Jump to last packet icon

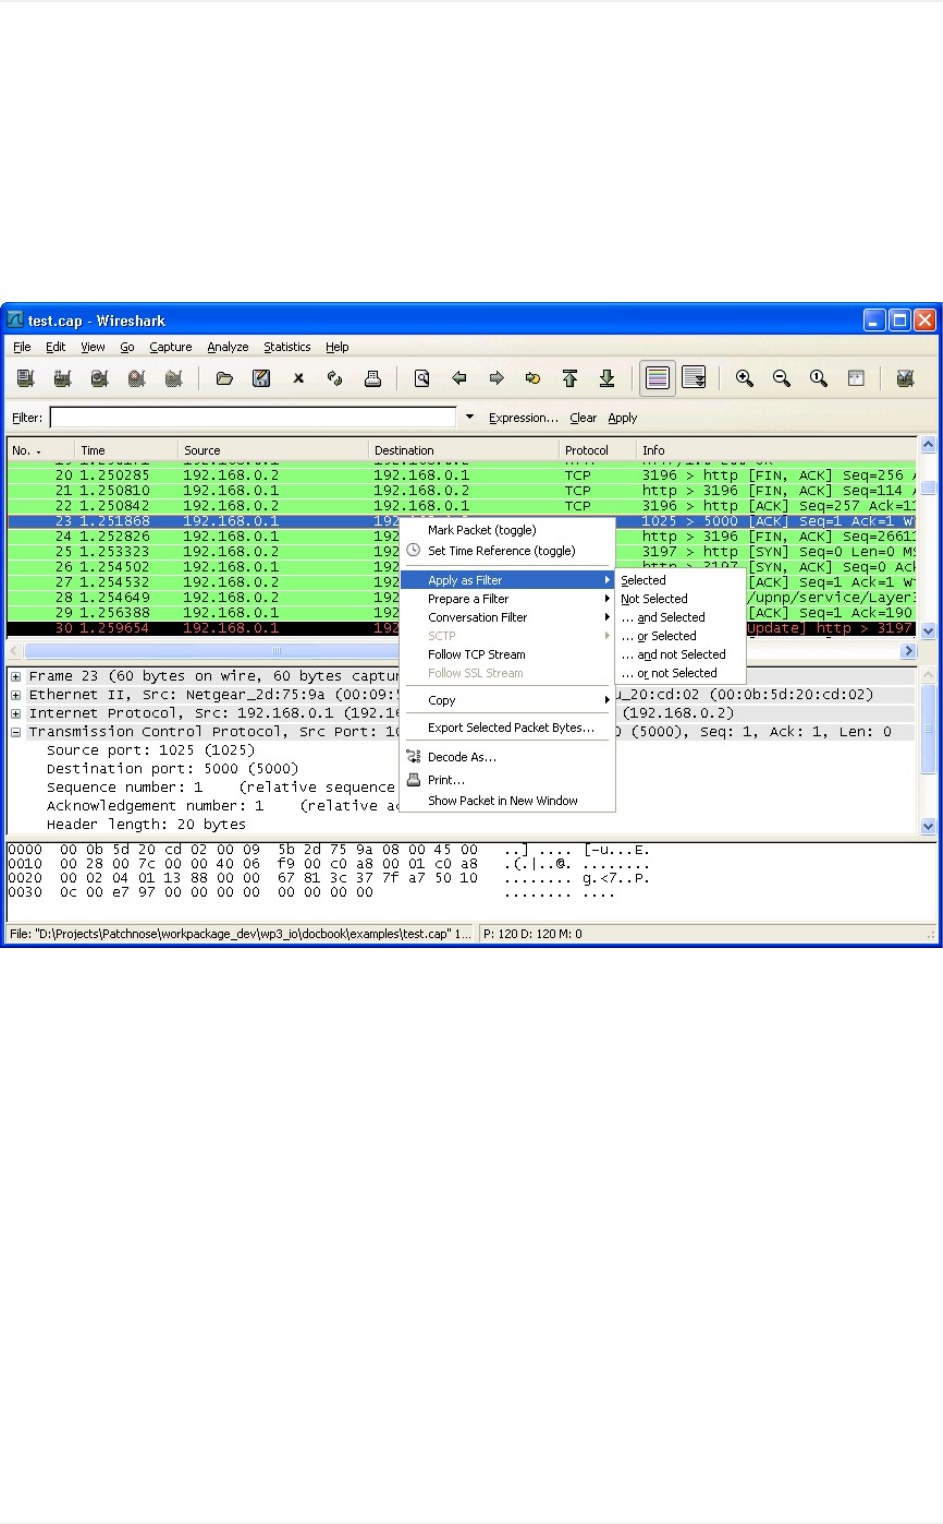[607, 378]
